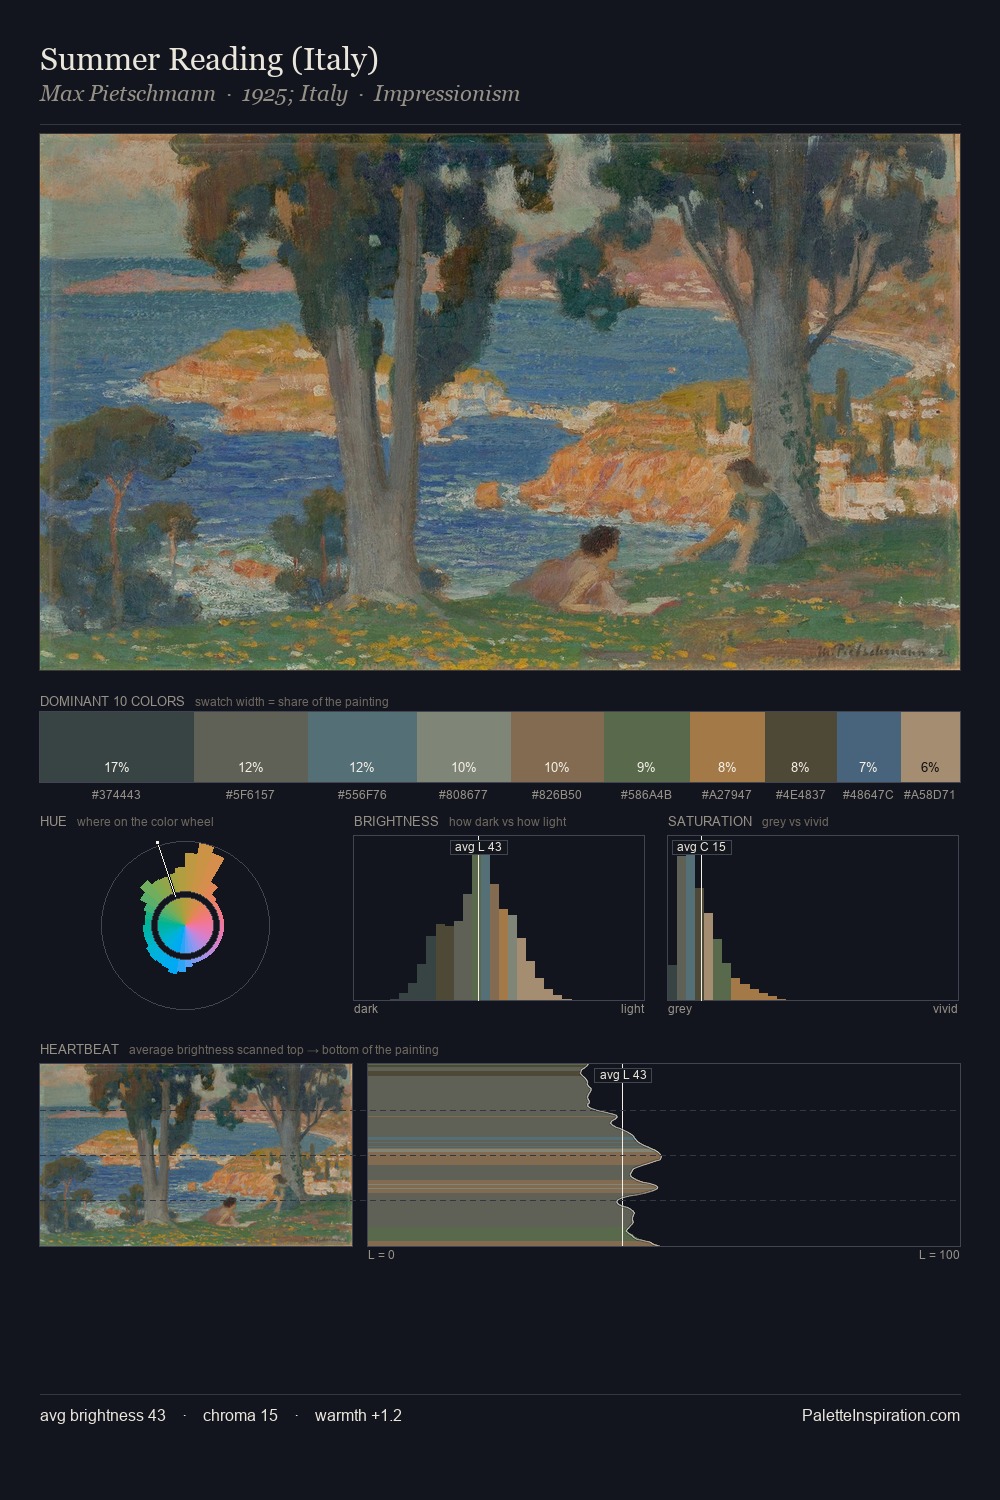This screenshot has width=1000, height=1500.
Task: Select the #5F6157 grey swatch
Action: click(251, 747)
